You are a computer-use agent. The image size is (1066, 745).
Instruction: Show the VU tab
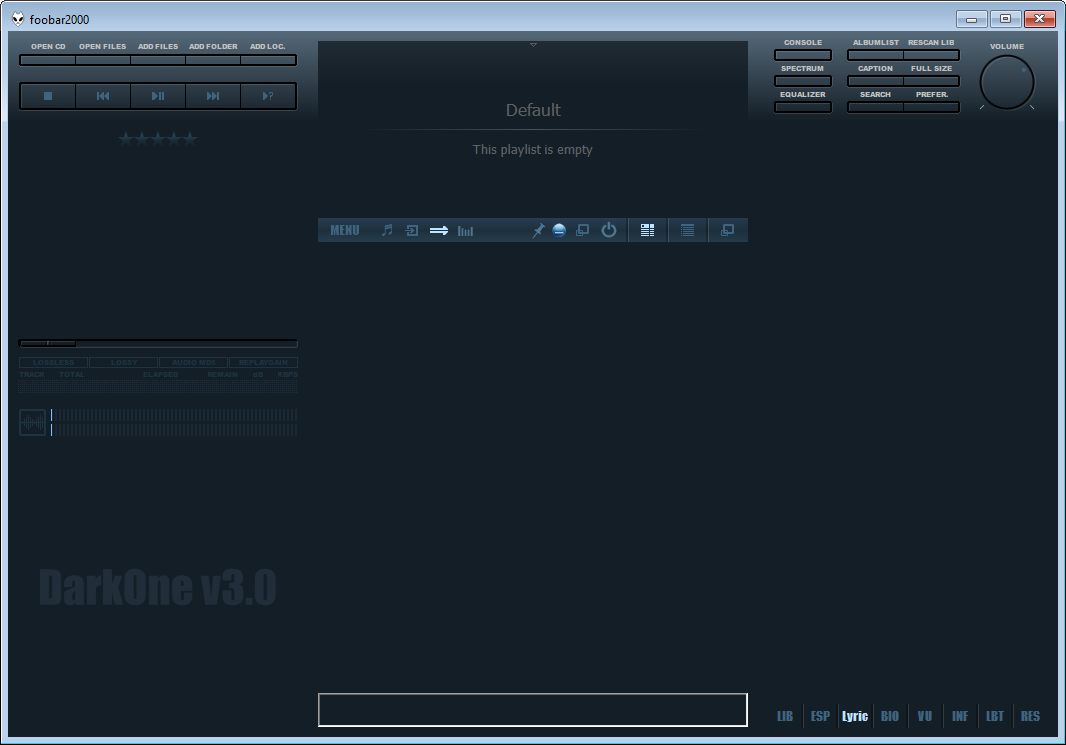click(925, 716)
